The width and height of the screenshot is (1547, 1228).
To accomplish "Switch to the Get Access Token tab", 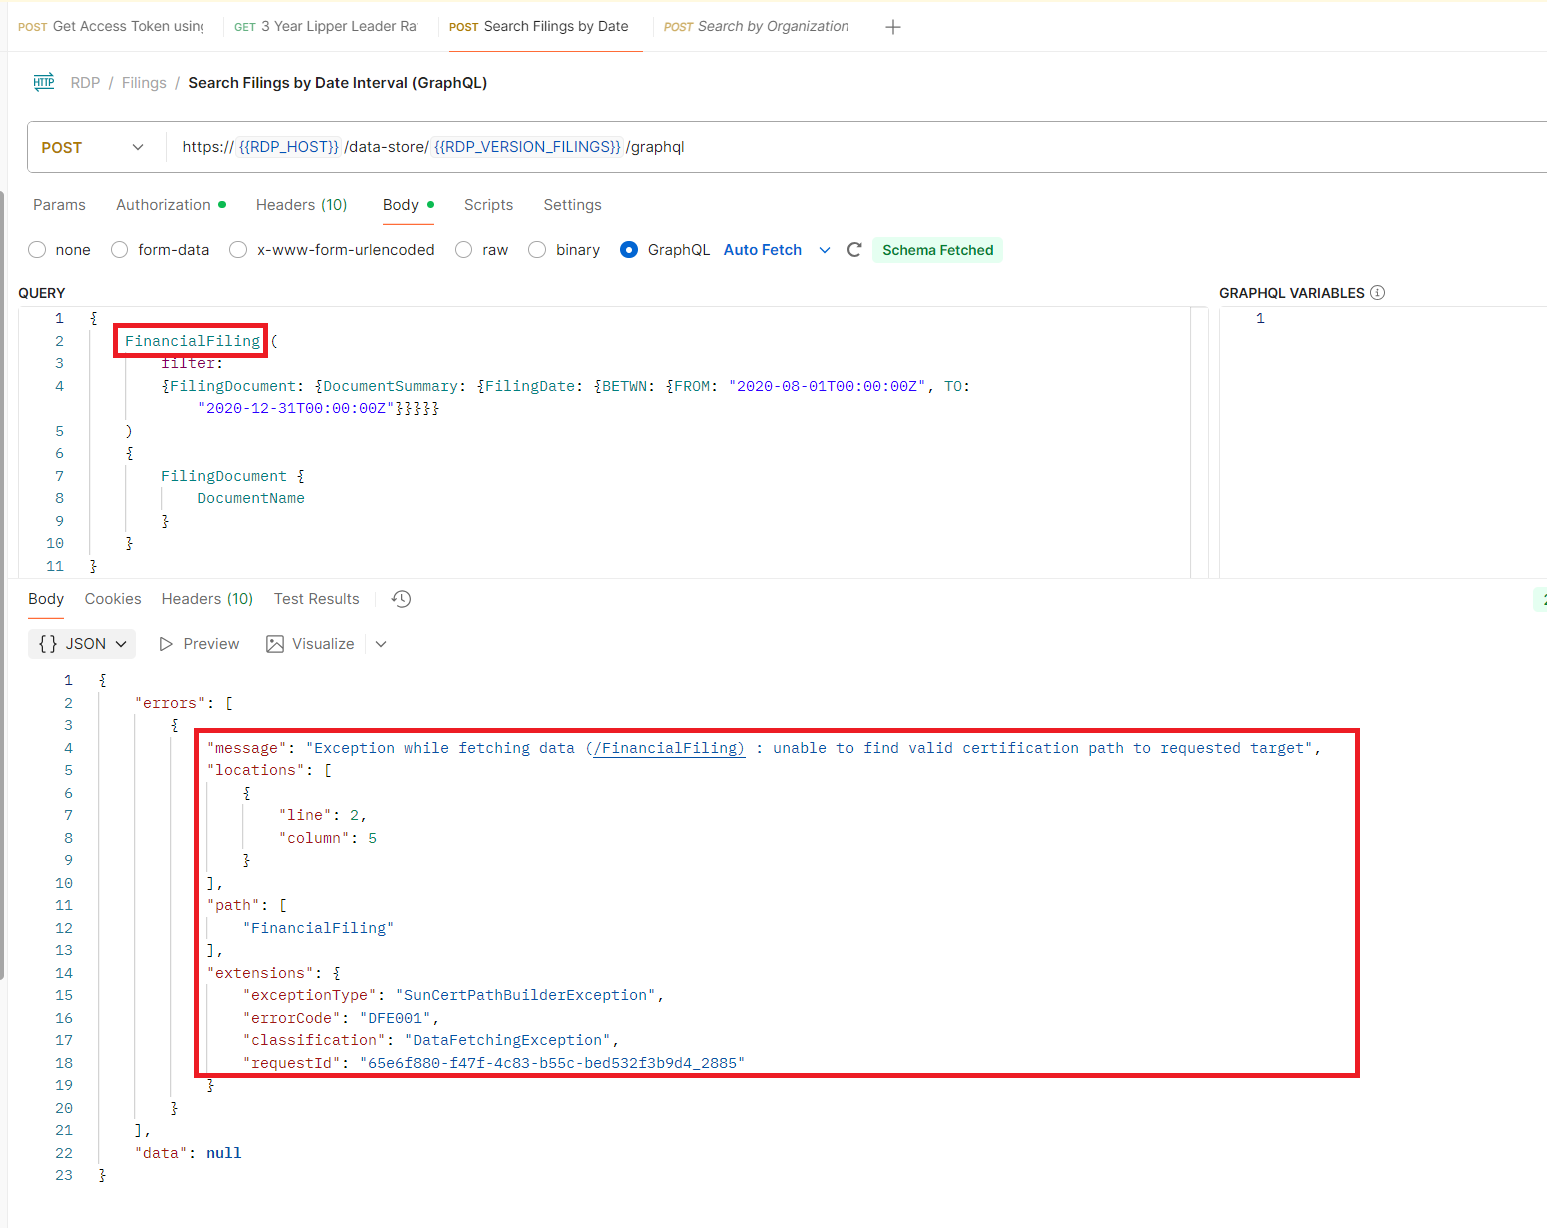I will click(111, 27).
